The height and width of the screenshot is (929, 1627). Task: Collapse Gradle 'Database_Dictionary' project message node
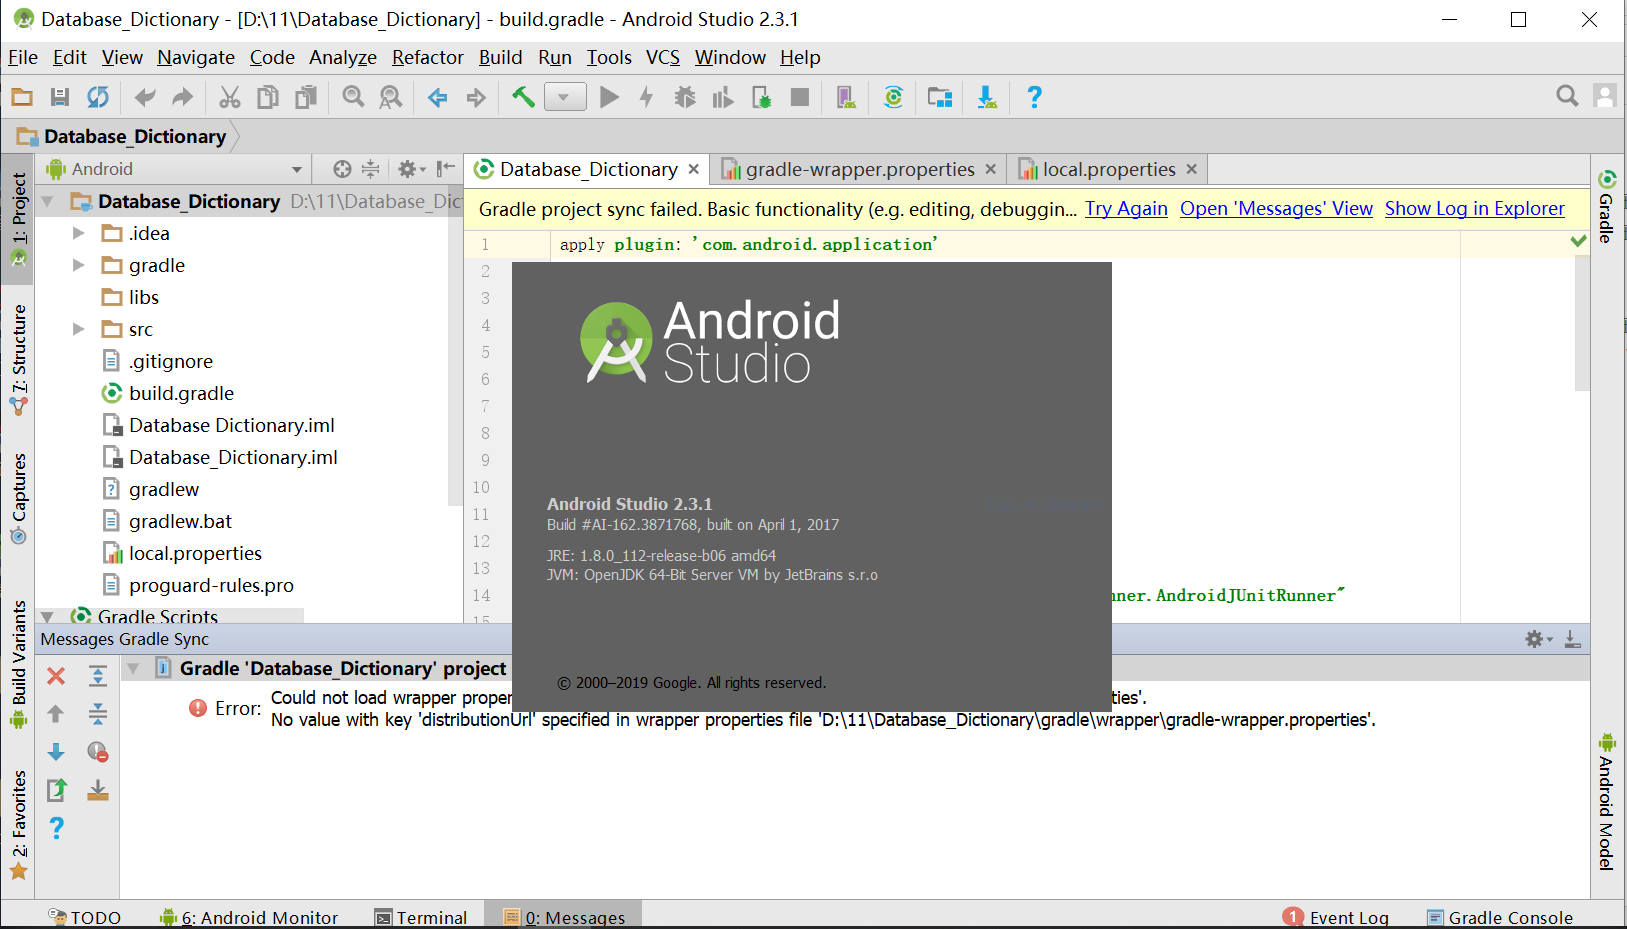132,668
